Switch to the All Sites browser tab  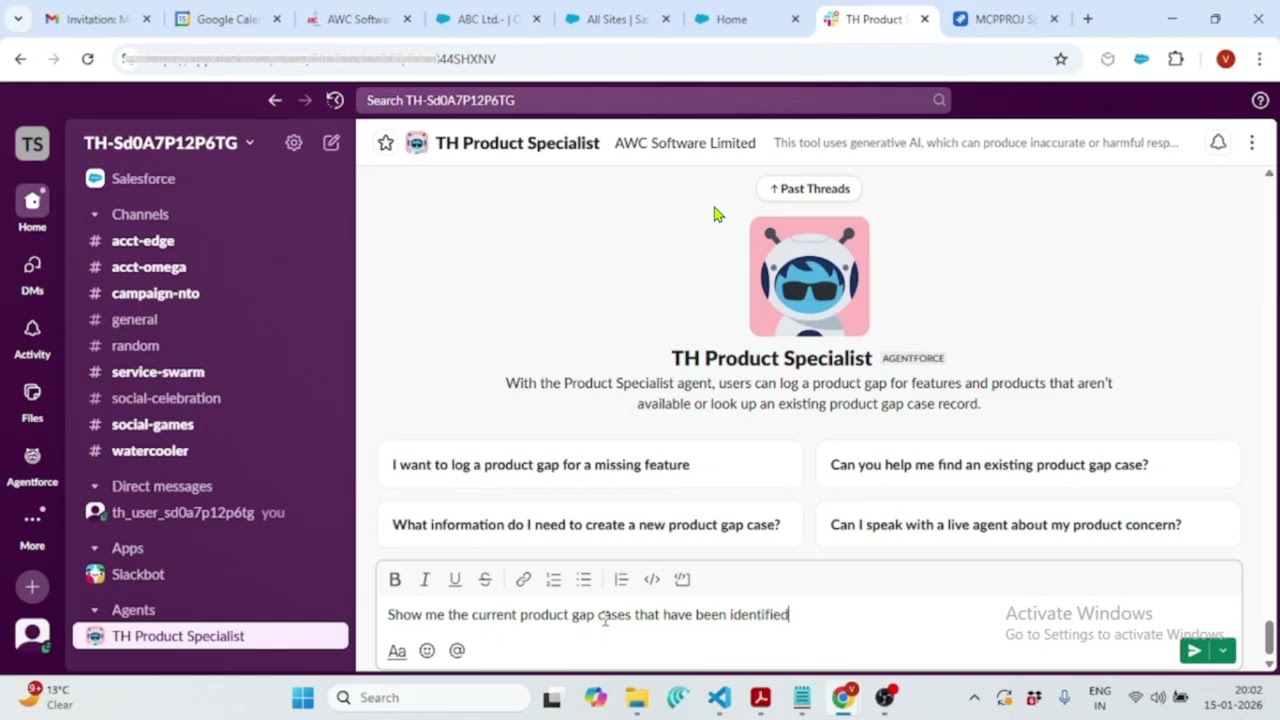(617, 19)
